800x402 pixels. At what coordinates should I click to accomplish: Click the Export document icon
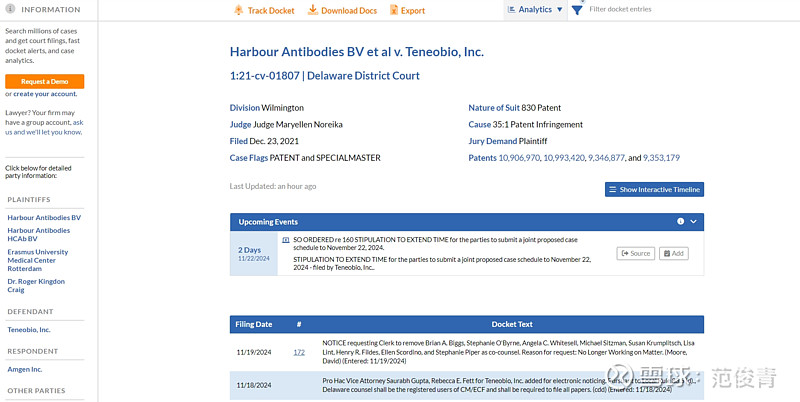click(393, 10)
